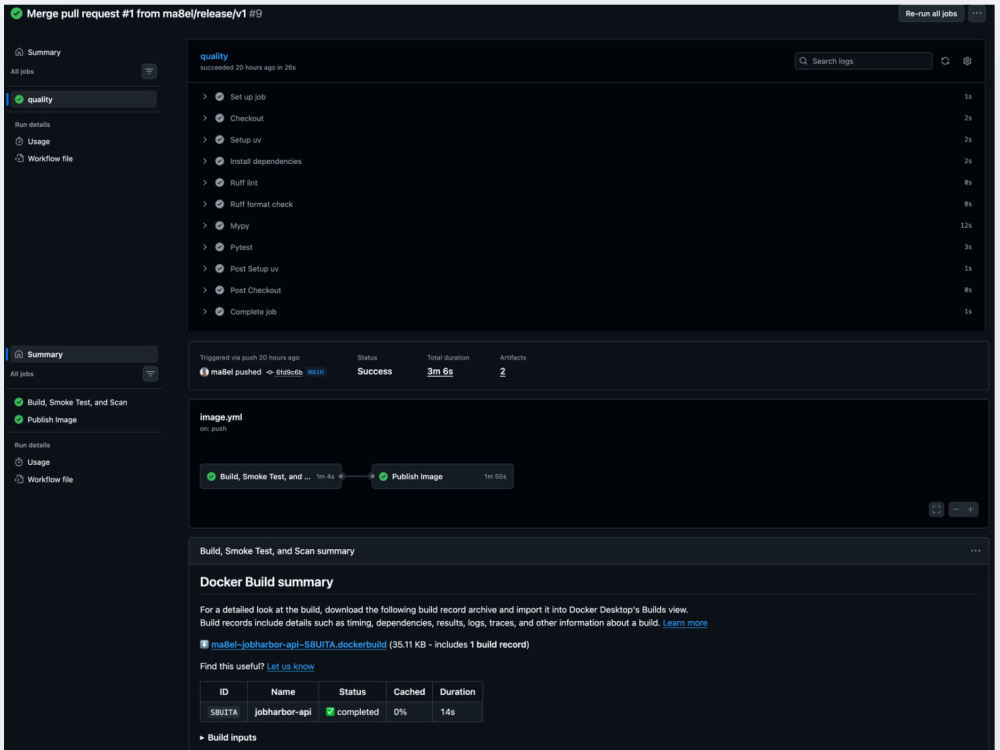Open the summary section three-dot menu

click(975, 551)
